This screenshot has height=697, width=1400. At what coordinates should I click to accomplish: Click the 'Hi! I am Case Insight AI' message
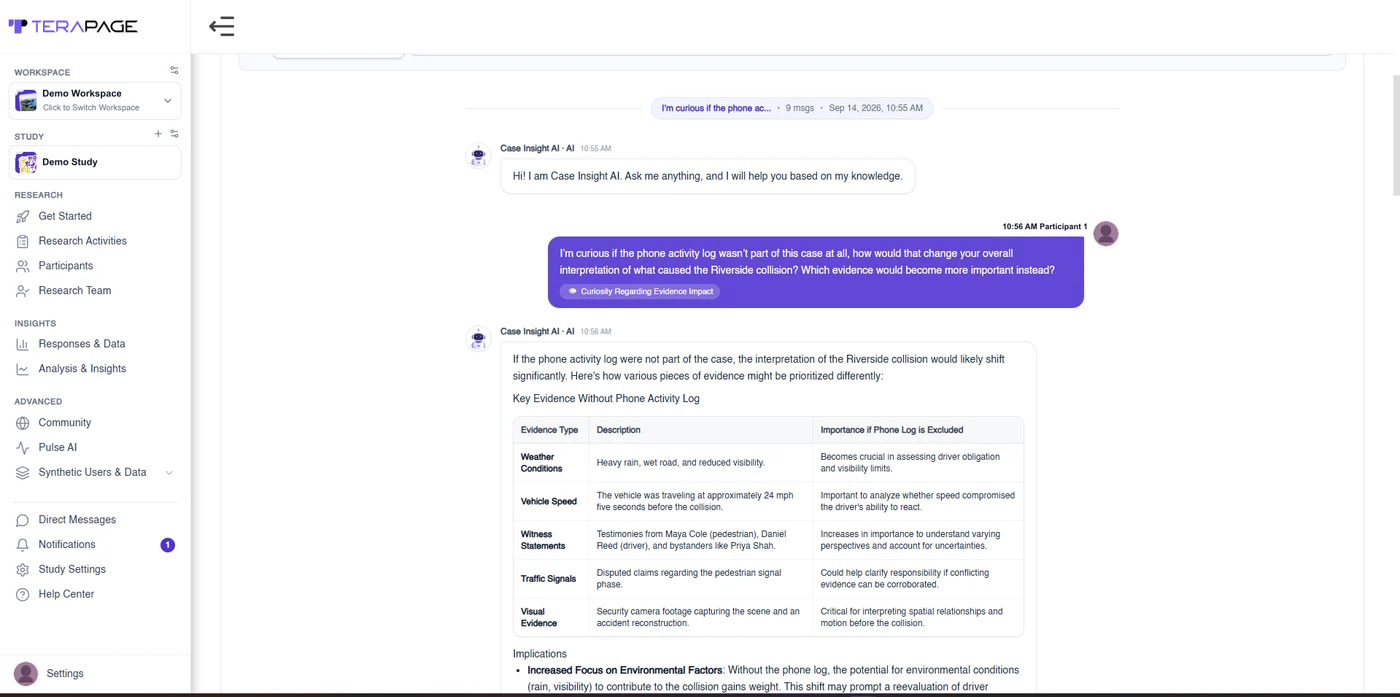[707, 176]
